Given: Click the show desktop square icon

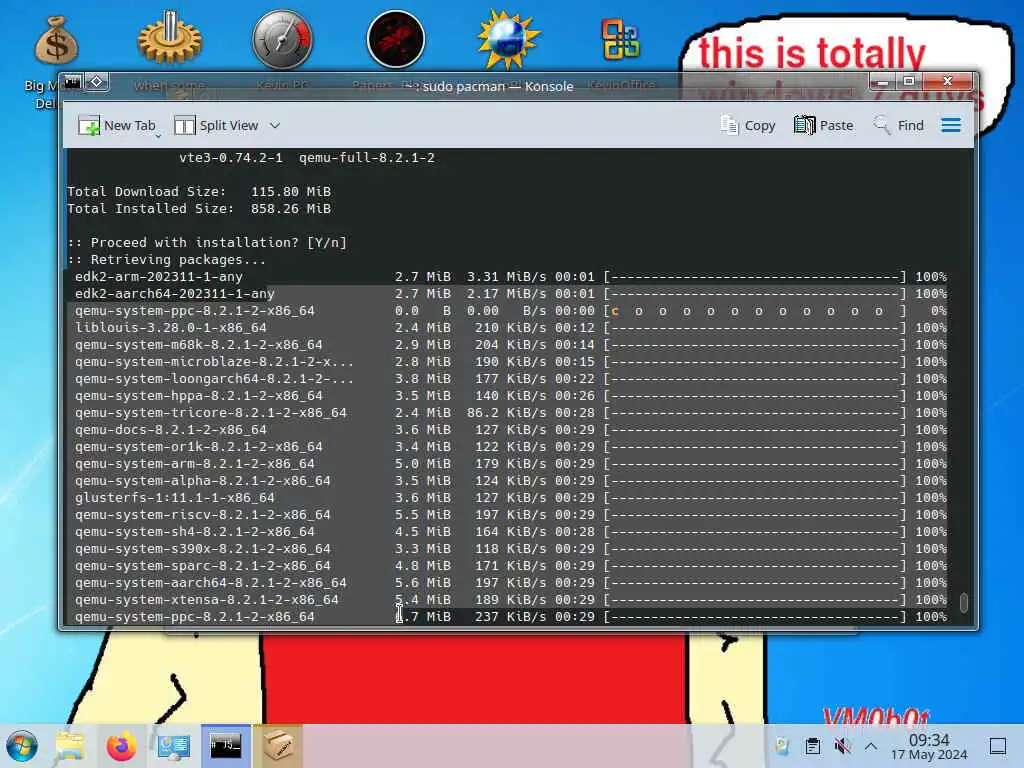Looking at the screenshot, I should coord(998,746).
